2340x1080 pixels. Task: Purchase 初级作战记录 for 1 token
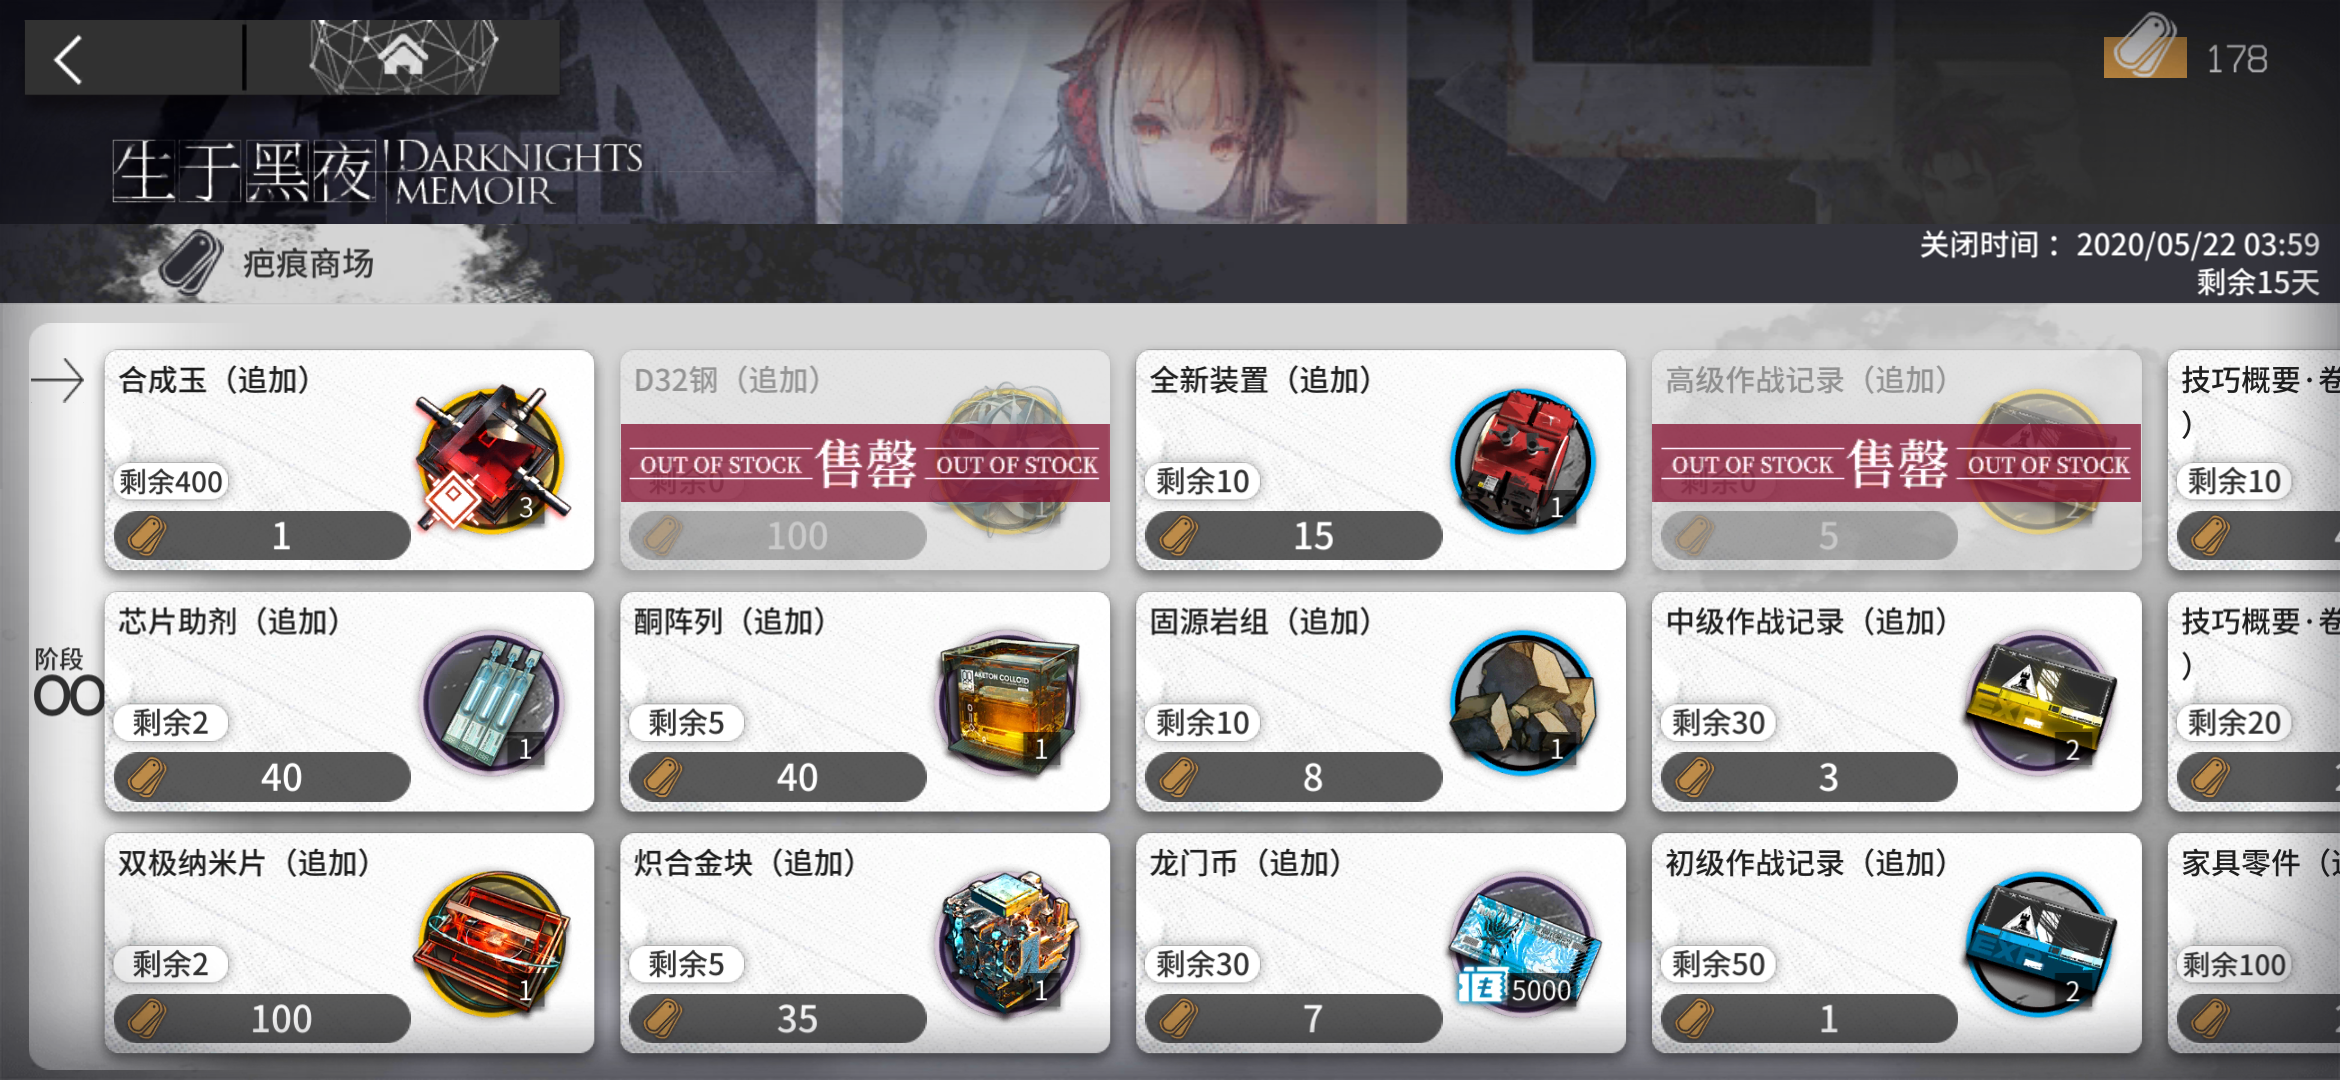(1809, 1018)
